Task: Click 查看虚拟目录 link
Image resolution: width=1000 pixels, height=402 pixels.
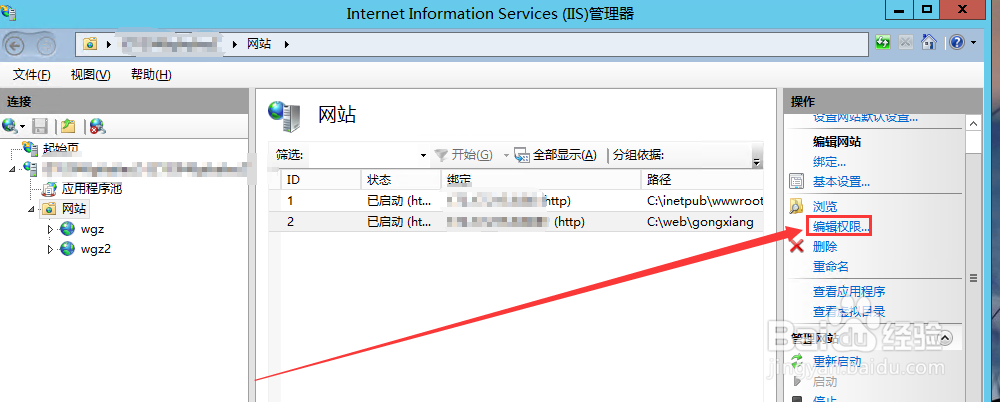Action: tap(849, 312)
